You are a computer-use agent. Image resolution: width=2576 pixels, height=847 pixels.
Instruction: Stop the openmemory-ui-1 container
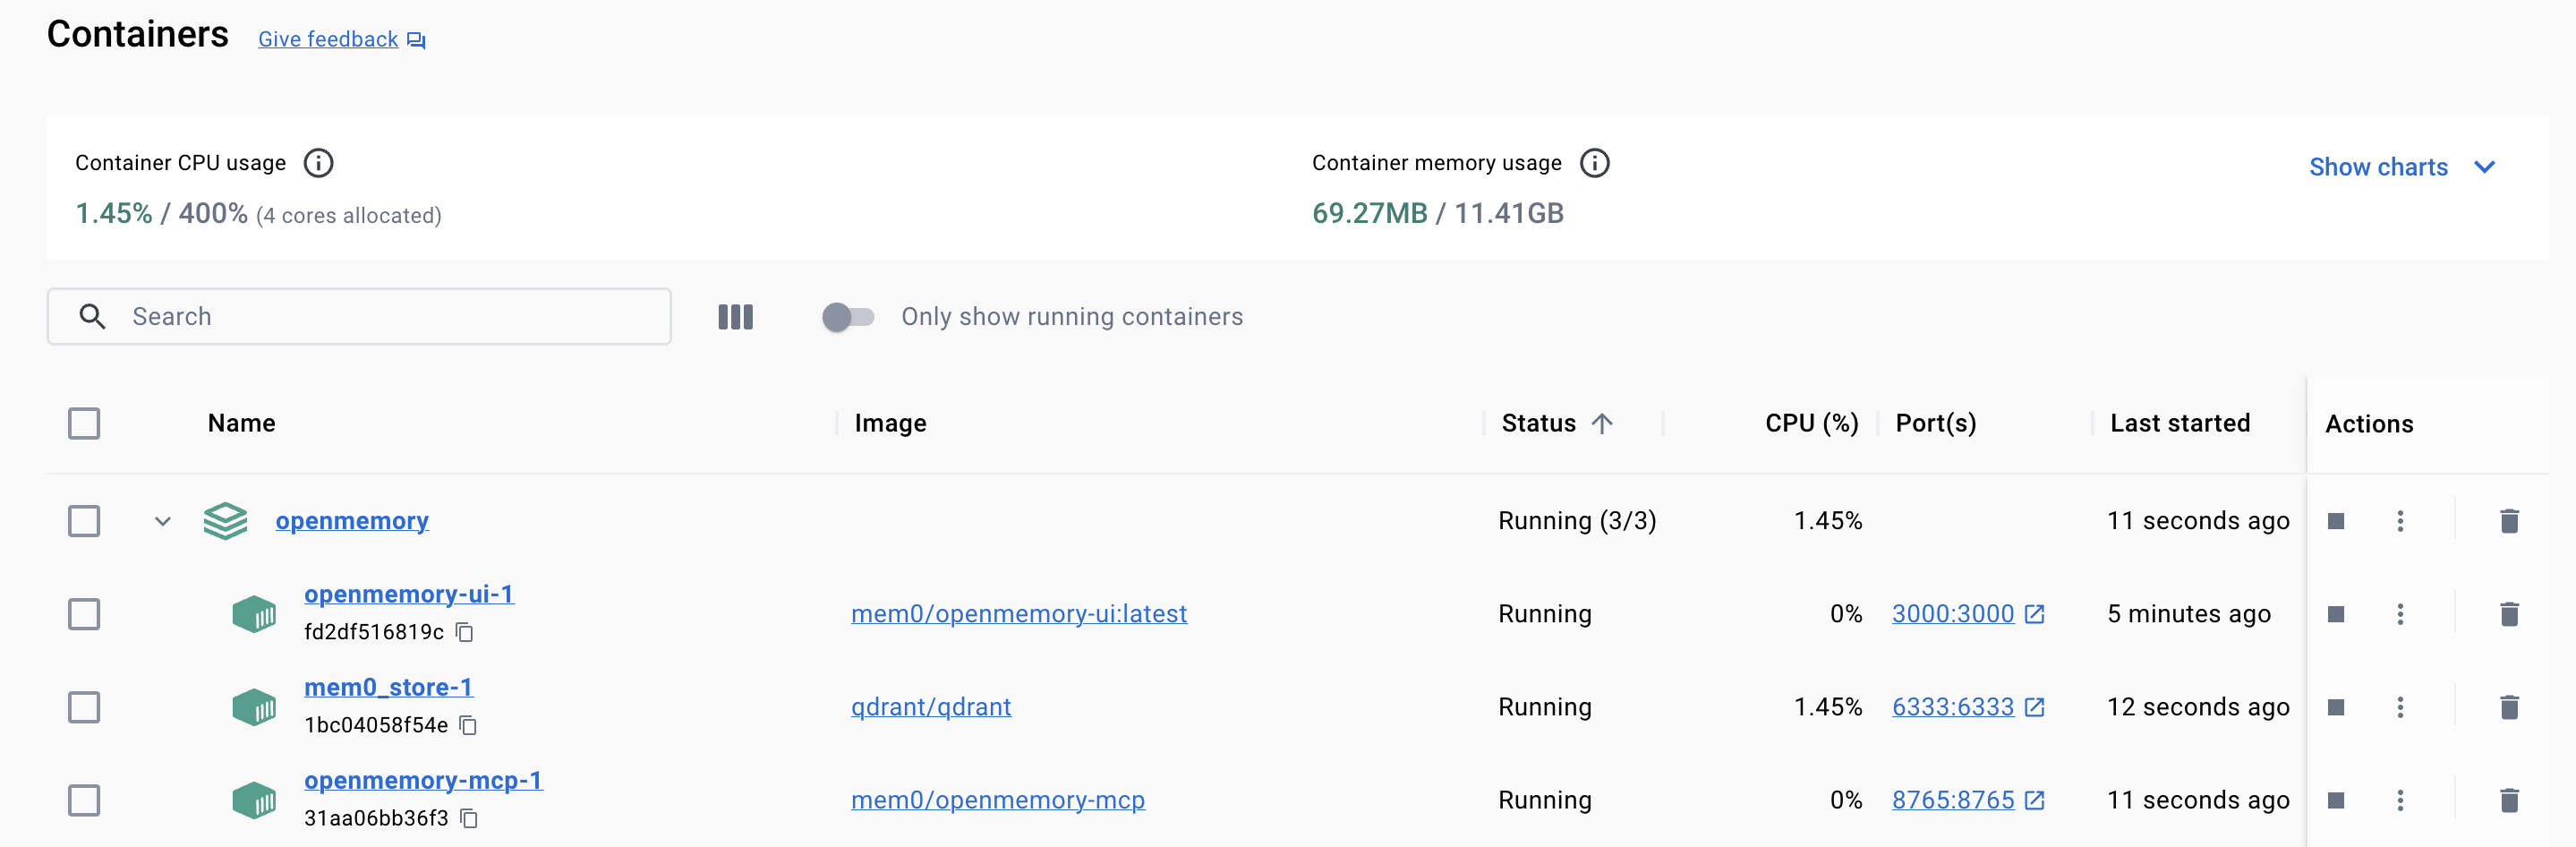click(2336, 614)
